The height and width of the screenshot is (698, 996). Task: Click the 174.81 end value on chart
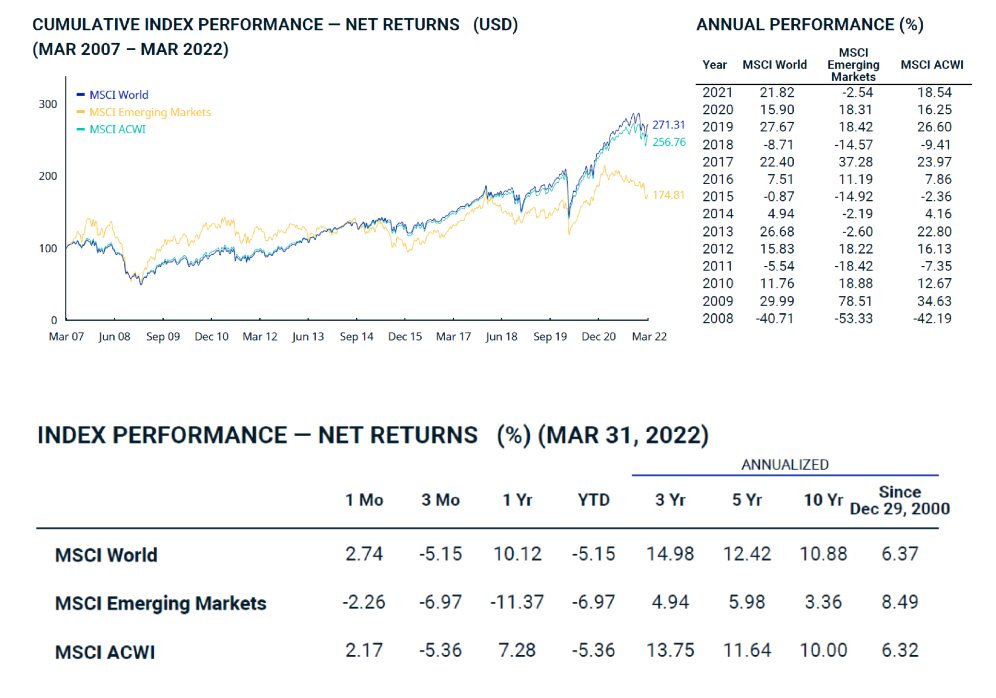pos(669,194)
